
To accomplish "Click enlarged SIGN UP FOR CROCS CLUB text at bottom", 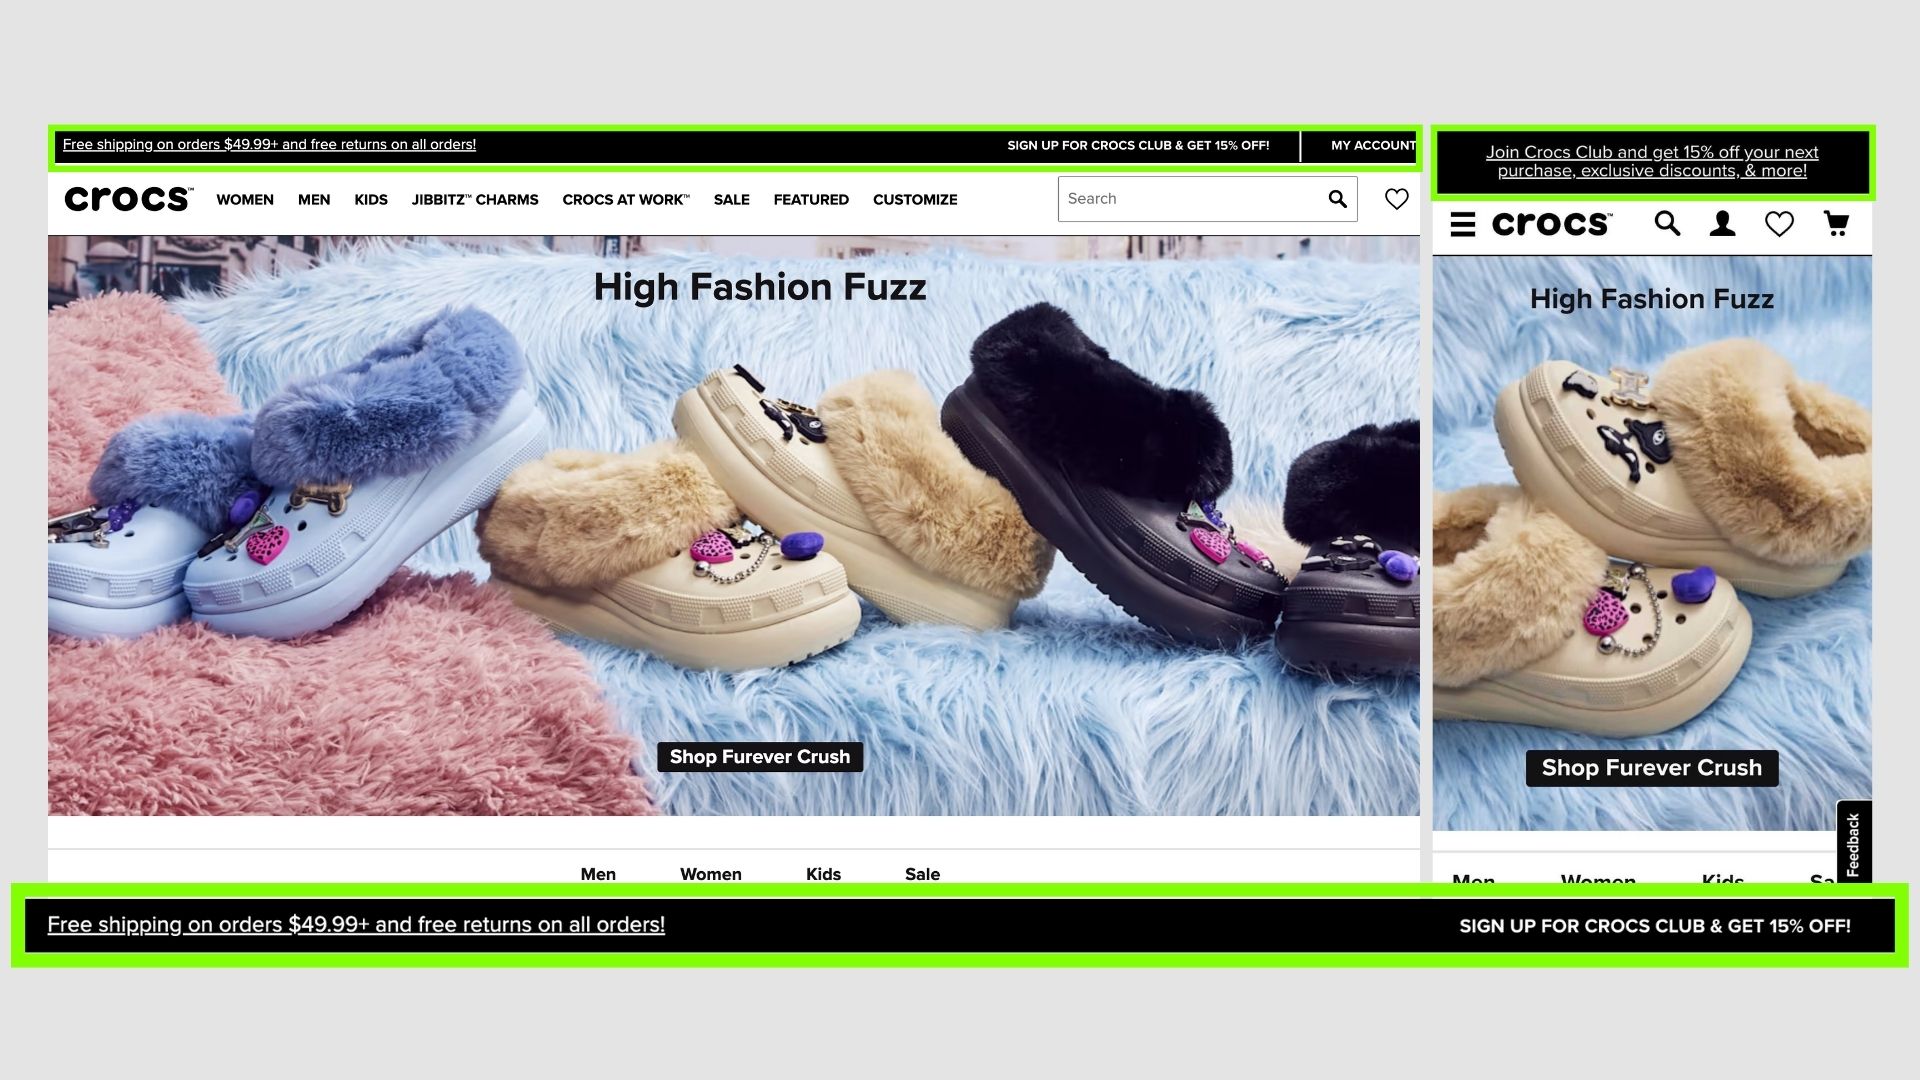I will pos(1655,926).
